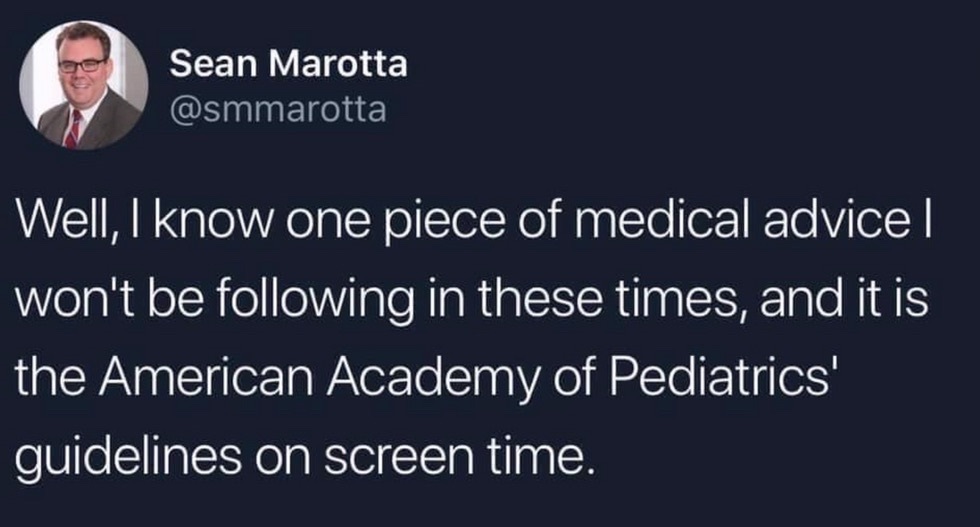This screenshot has width=980, height=527.
Task: Click the display name Sean Marotta
Action: click(288, 65)
